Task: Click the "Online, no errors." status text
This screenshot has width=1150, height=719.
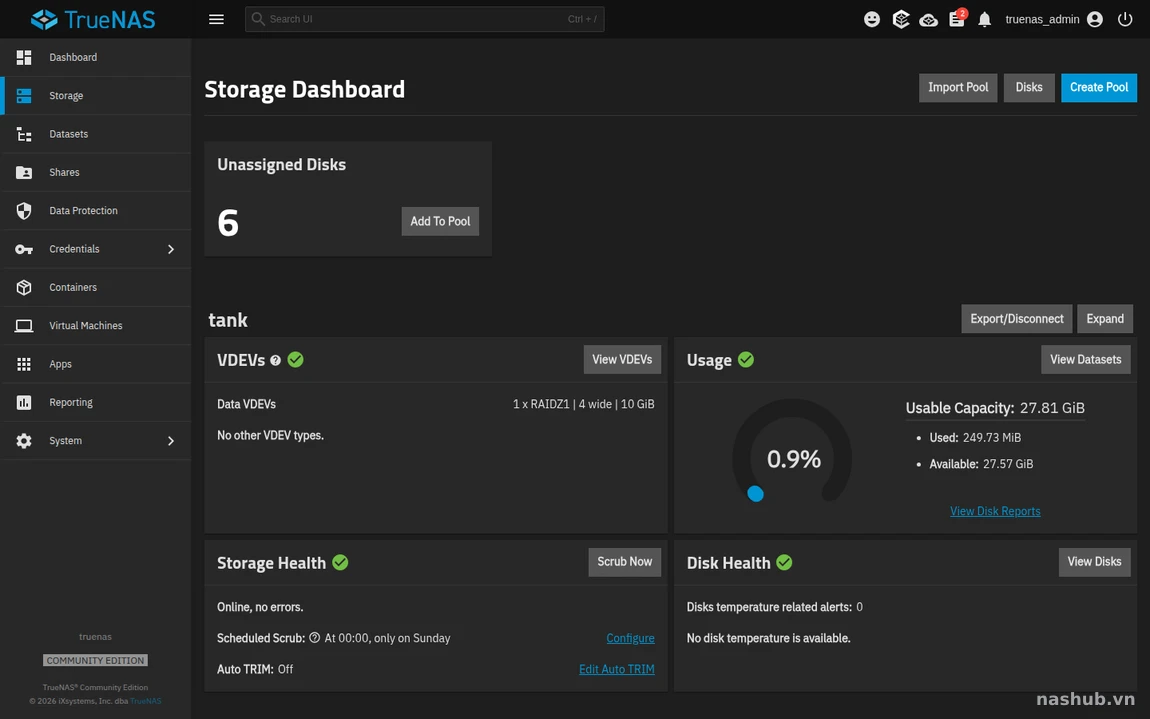Action: click(x=260, y=607)
